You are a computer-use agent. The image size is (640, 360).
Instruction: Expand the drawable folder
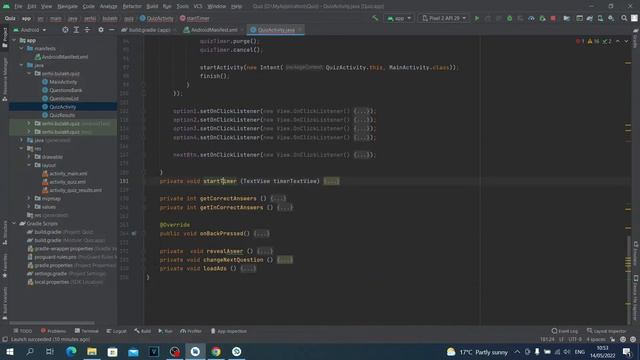pyautogui.click(x=29, y=157)
